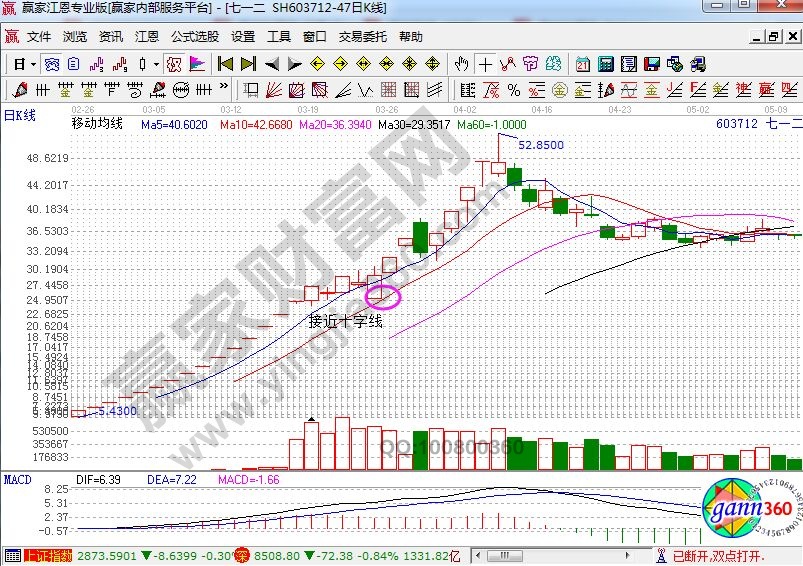Toggle the candlestick chart style button
The image size is (803, 566).
(142, 64)
